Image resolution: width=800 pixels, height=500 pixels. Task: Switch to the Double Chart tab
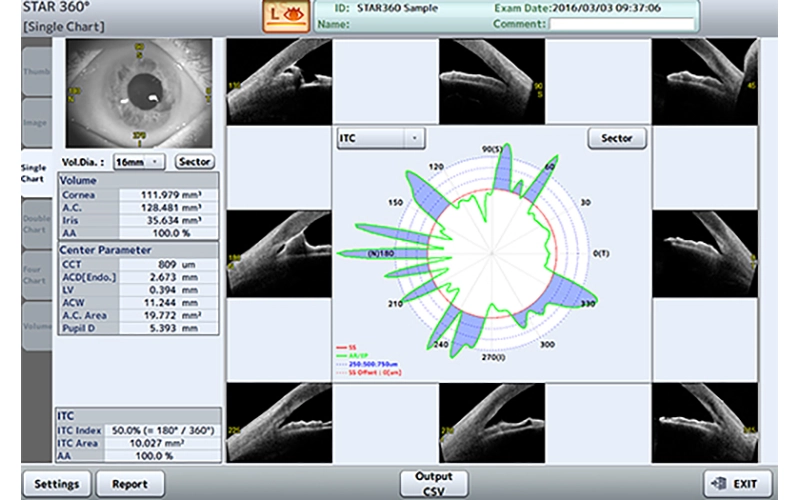point(37,224)
